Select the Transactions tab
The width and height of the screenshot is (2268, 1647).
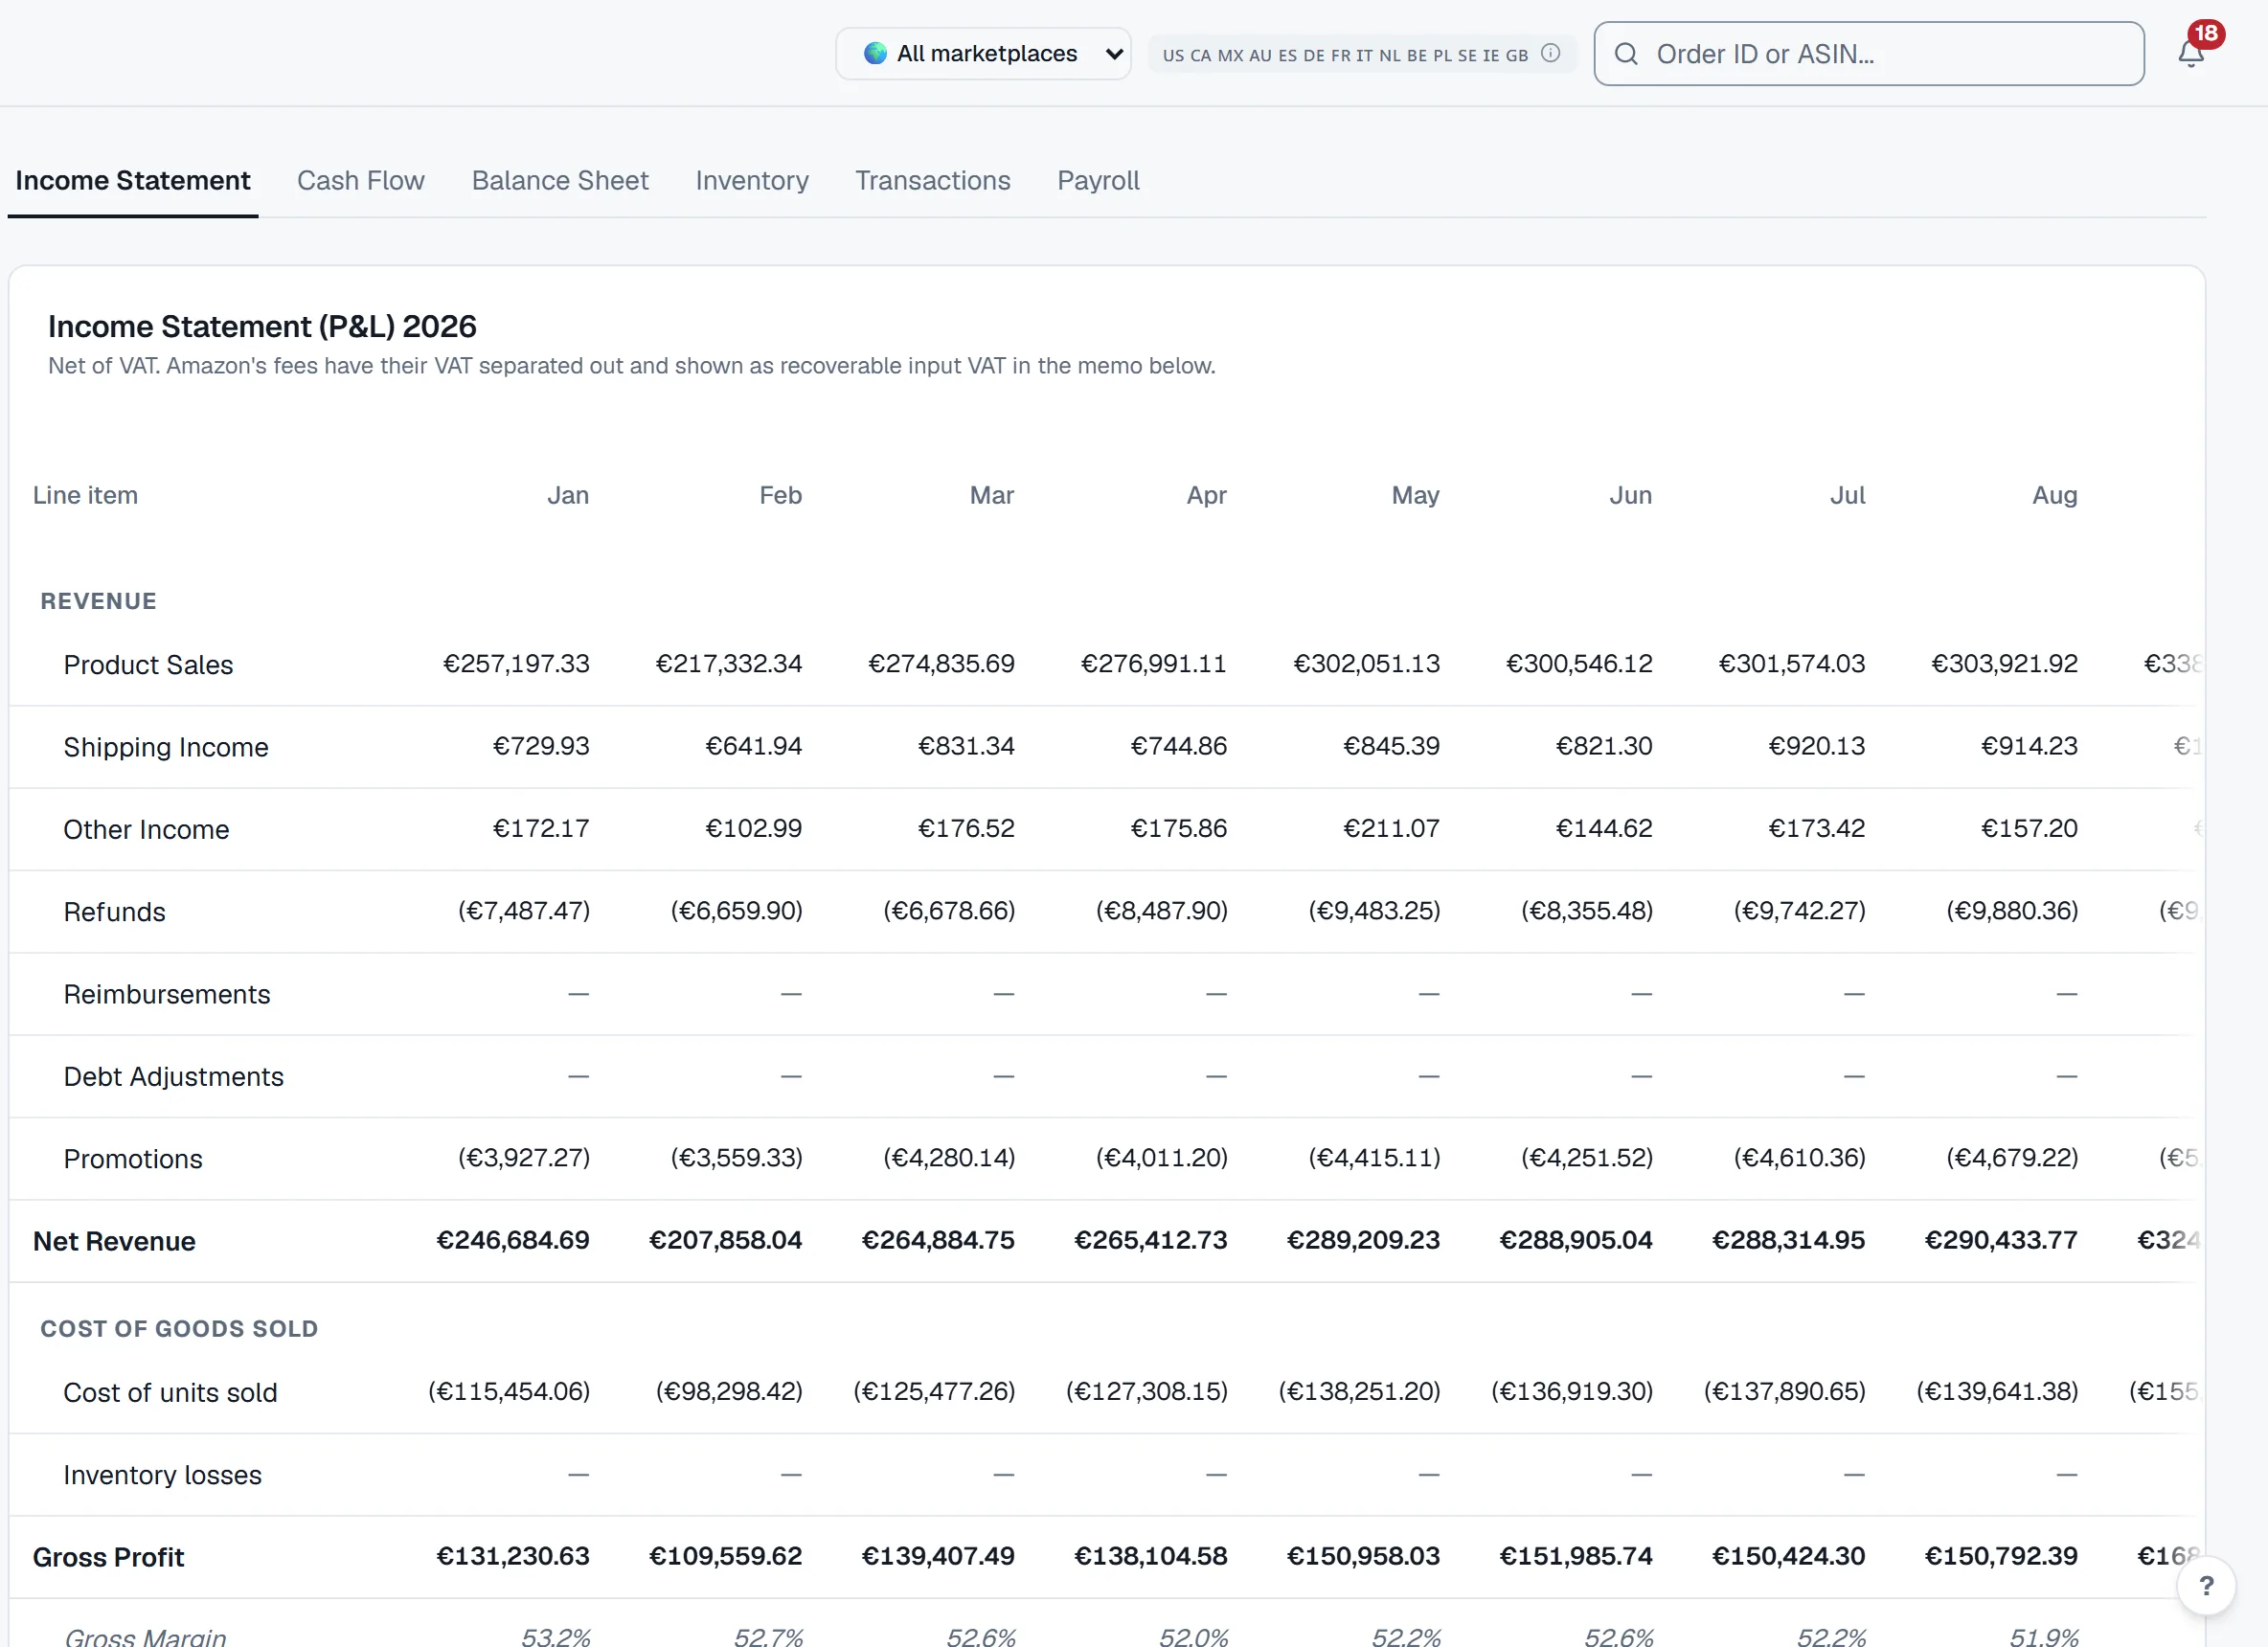click(932, 180)
